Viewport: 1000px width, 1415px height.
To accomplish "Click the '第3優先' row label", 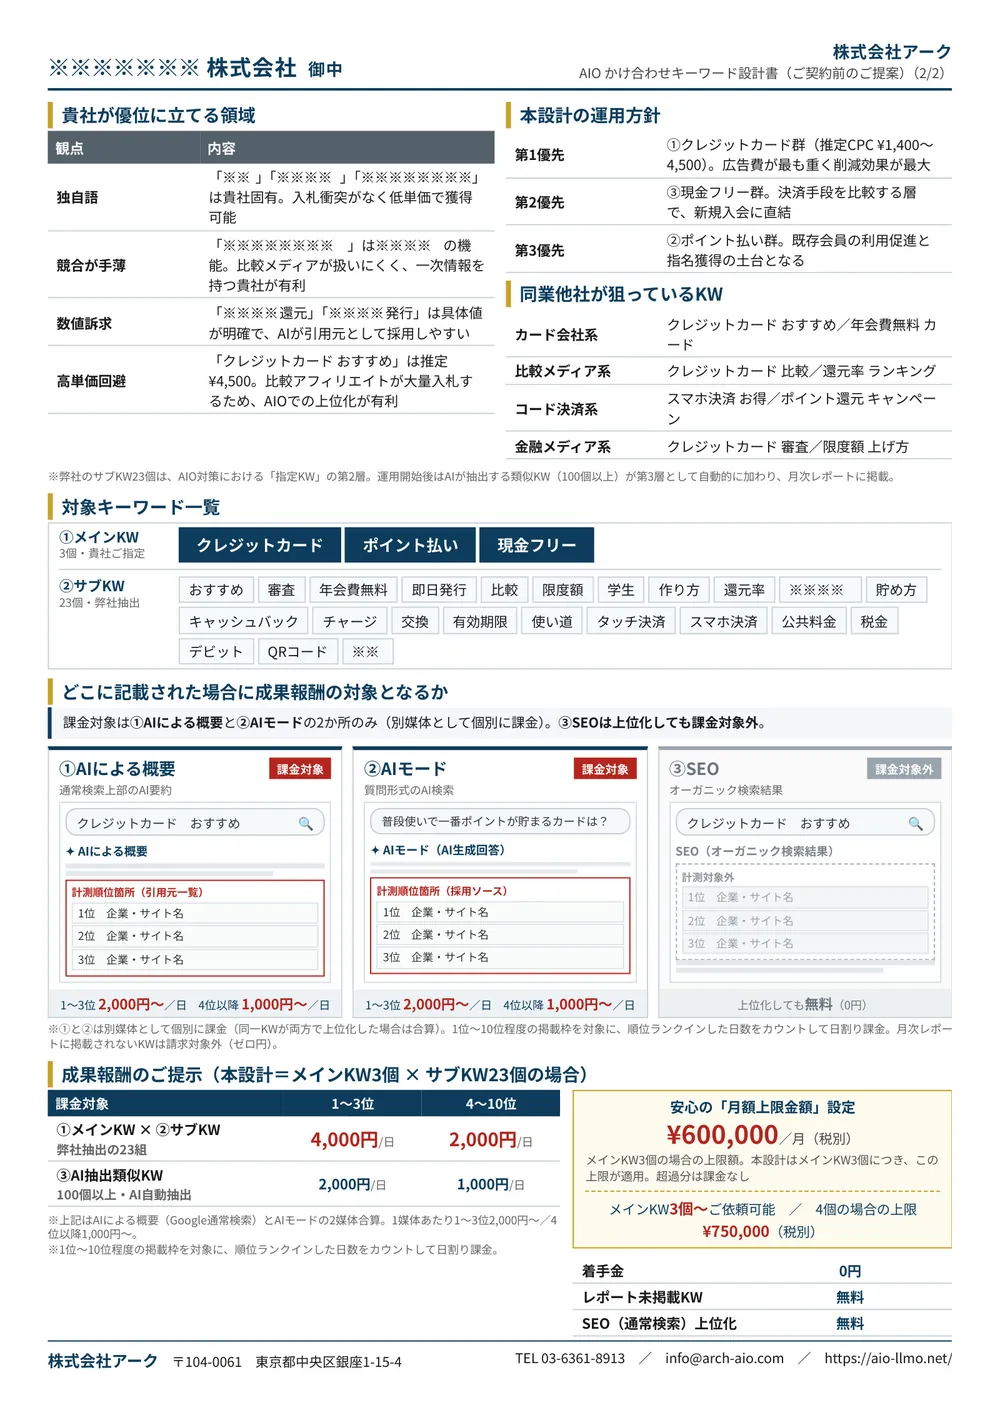I will pyautogui.click(x=540, y=250).
